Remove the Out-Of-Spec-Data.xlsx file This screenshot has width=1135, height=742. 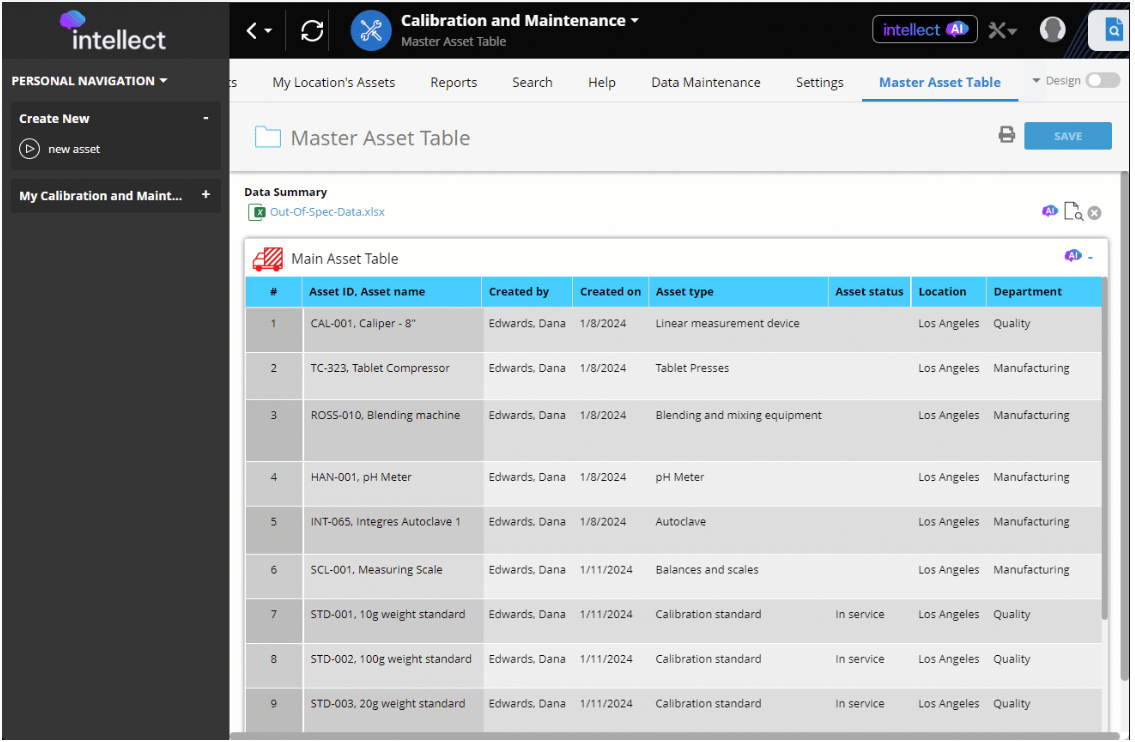[x=1093, y=211]
